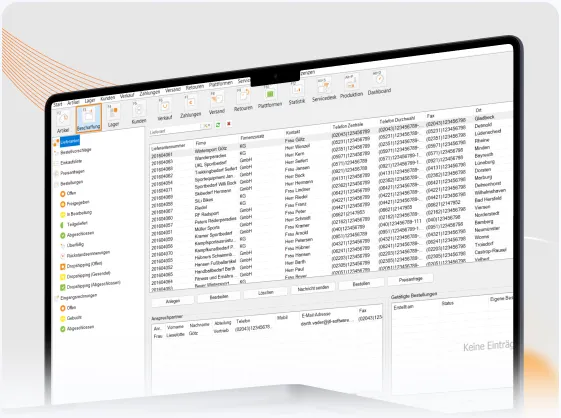Select the Bestellungen tree node
The width and height of the screenshot is (561, 418).
[x=72, y=183]
